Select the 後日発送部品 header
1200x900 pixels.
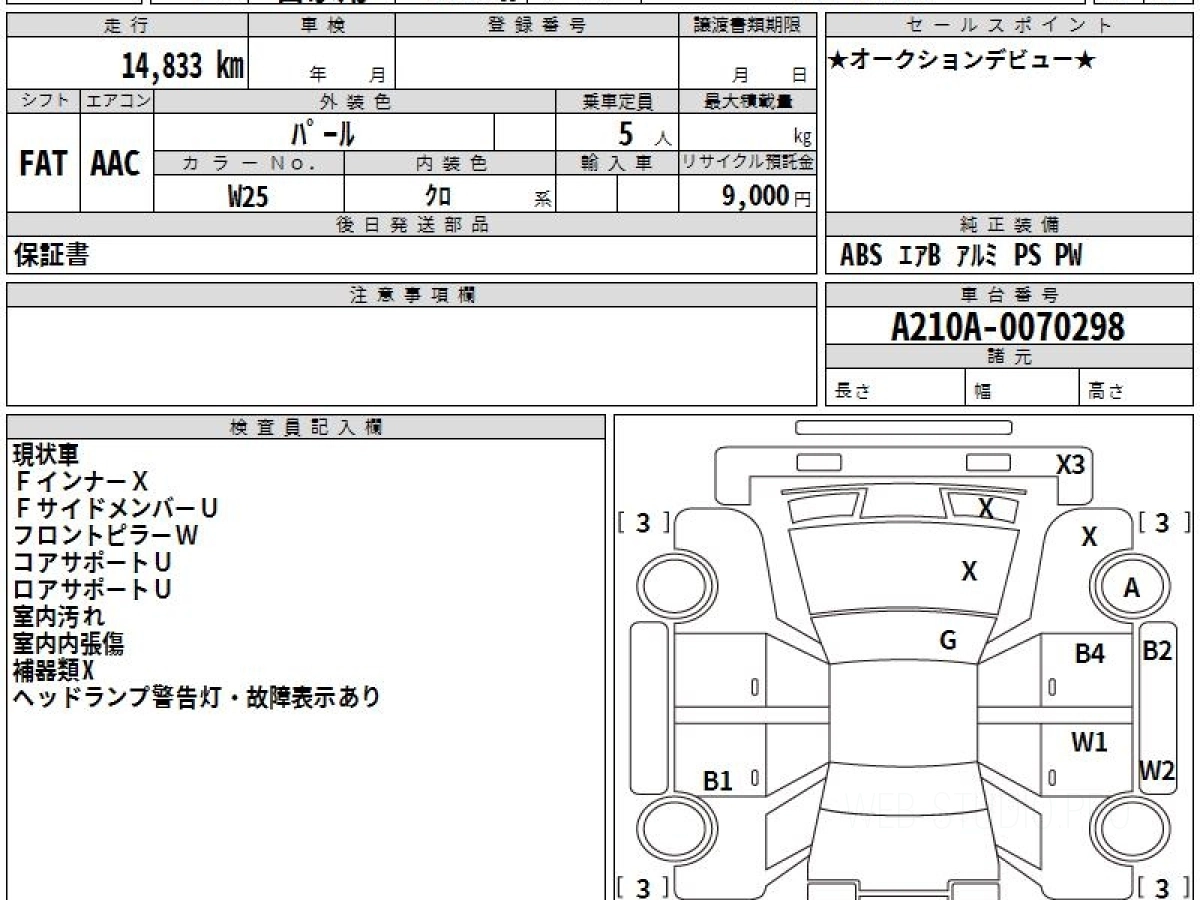(x=412, y=225)
